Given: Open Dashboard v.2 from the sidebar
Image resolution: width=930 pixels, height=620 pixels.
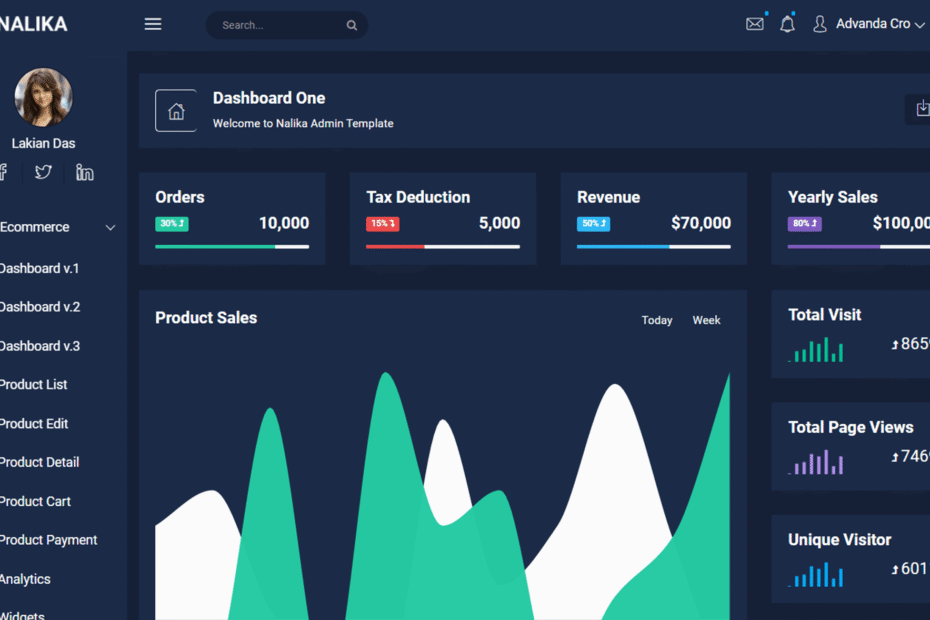Looking at the screenshot, I should 39,307.
